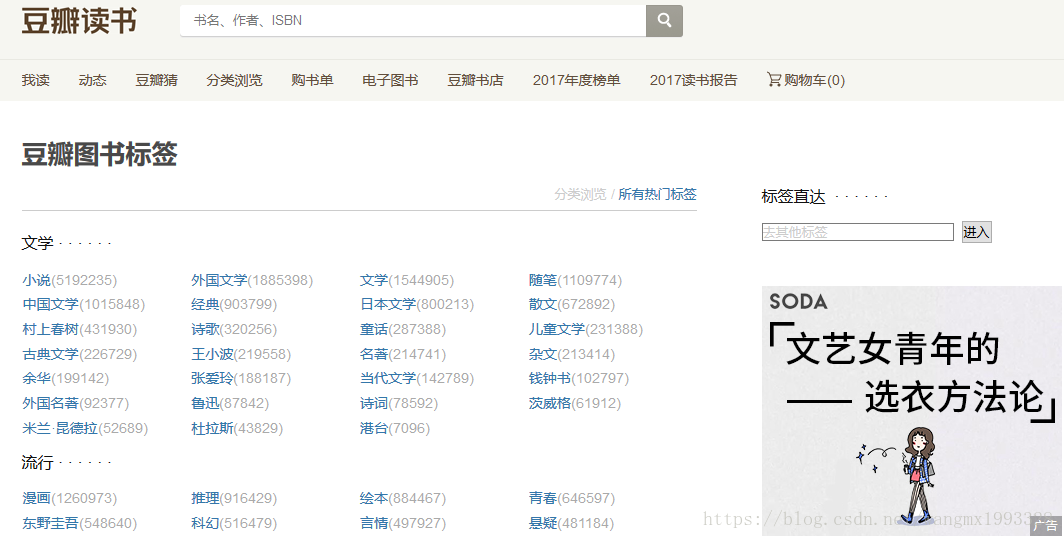The image size is (1064, 539).
Task: Open the 村上春树 tag
Action: point(50,329)
